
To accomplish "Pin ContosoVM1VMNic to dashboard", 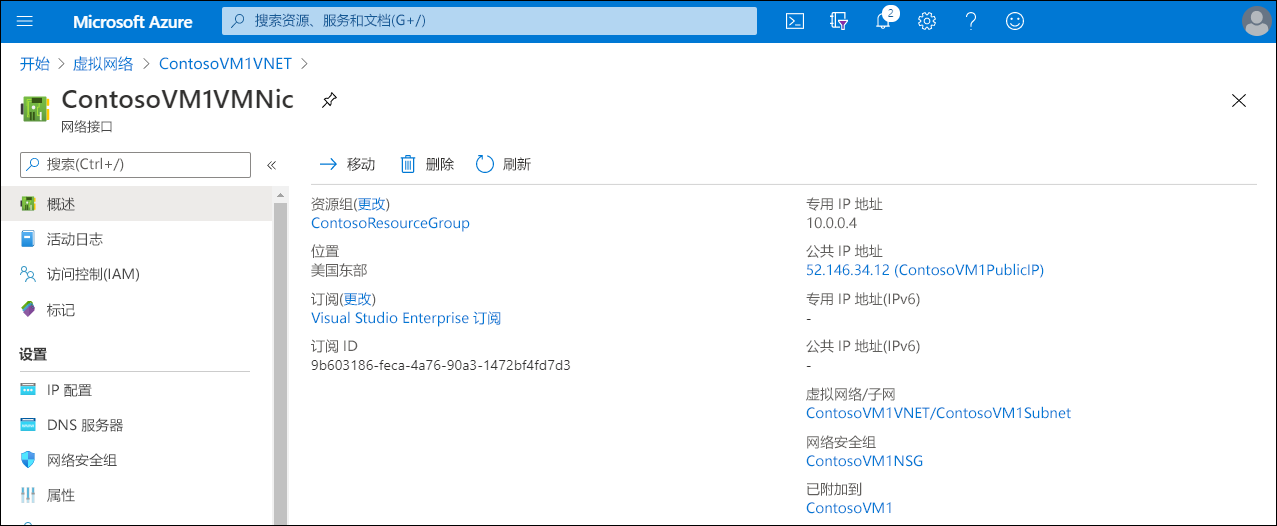I will coord(328,100).
